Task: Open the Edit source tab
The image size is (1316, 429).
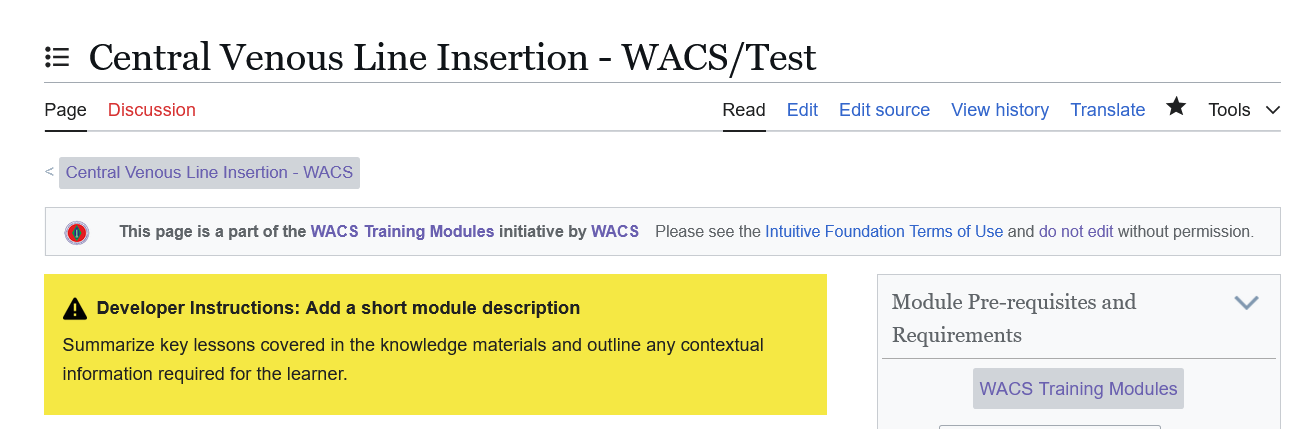Action: [x=884, y=110]
